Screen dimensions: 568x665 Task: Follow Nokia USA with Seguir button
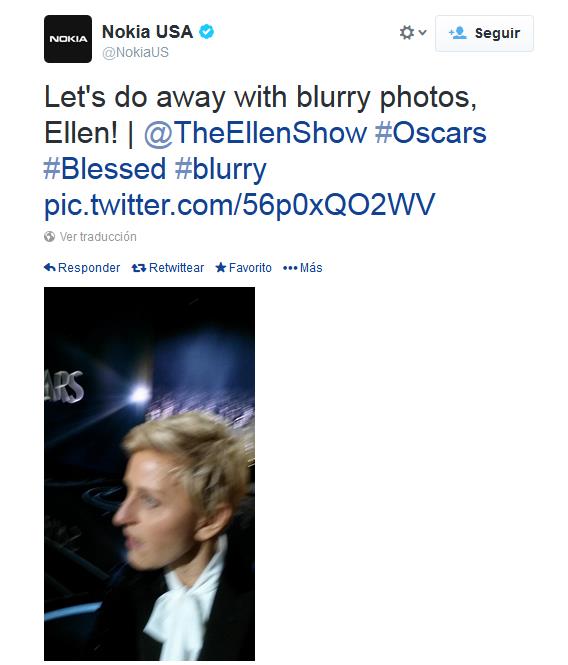coord(484,34)
